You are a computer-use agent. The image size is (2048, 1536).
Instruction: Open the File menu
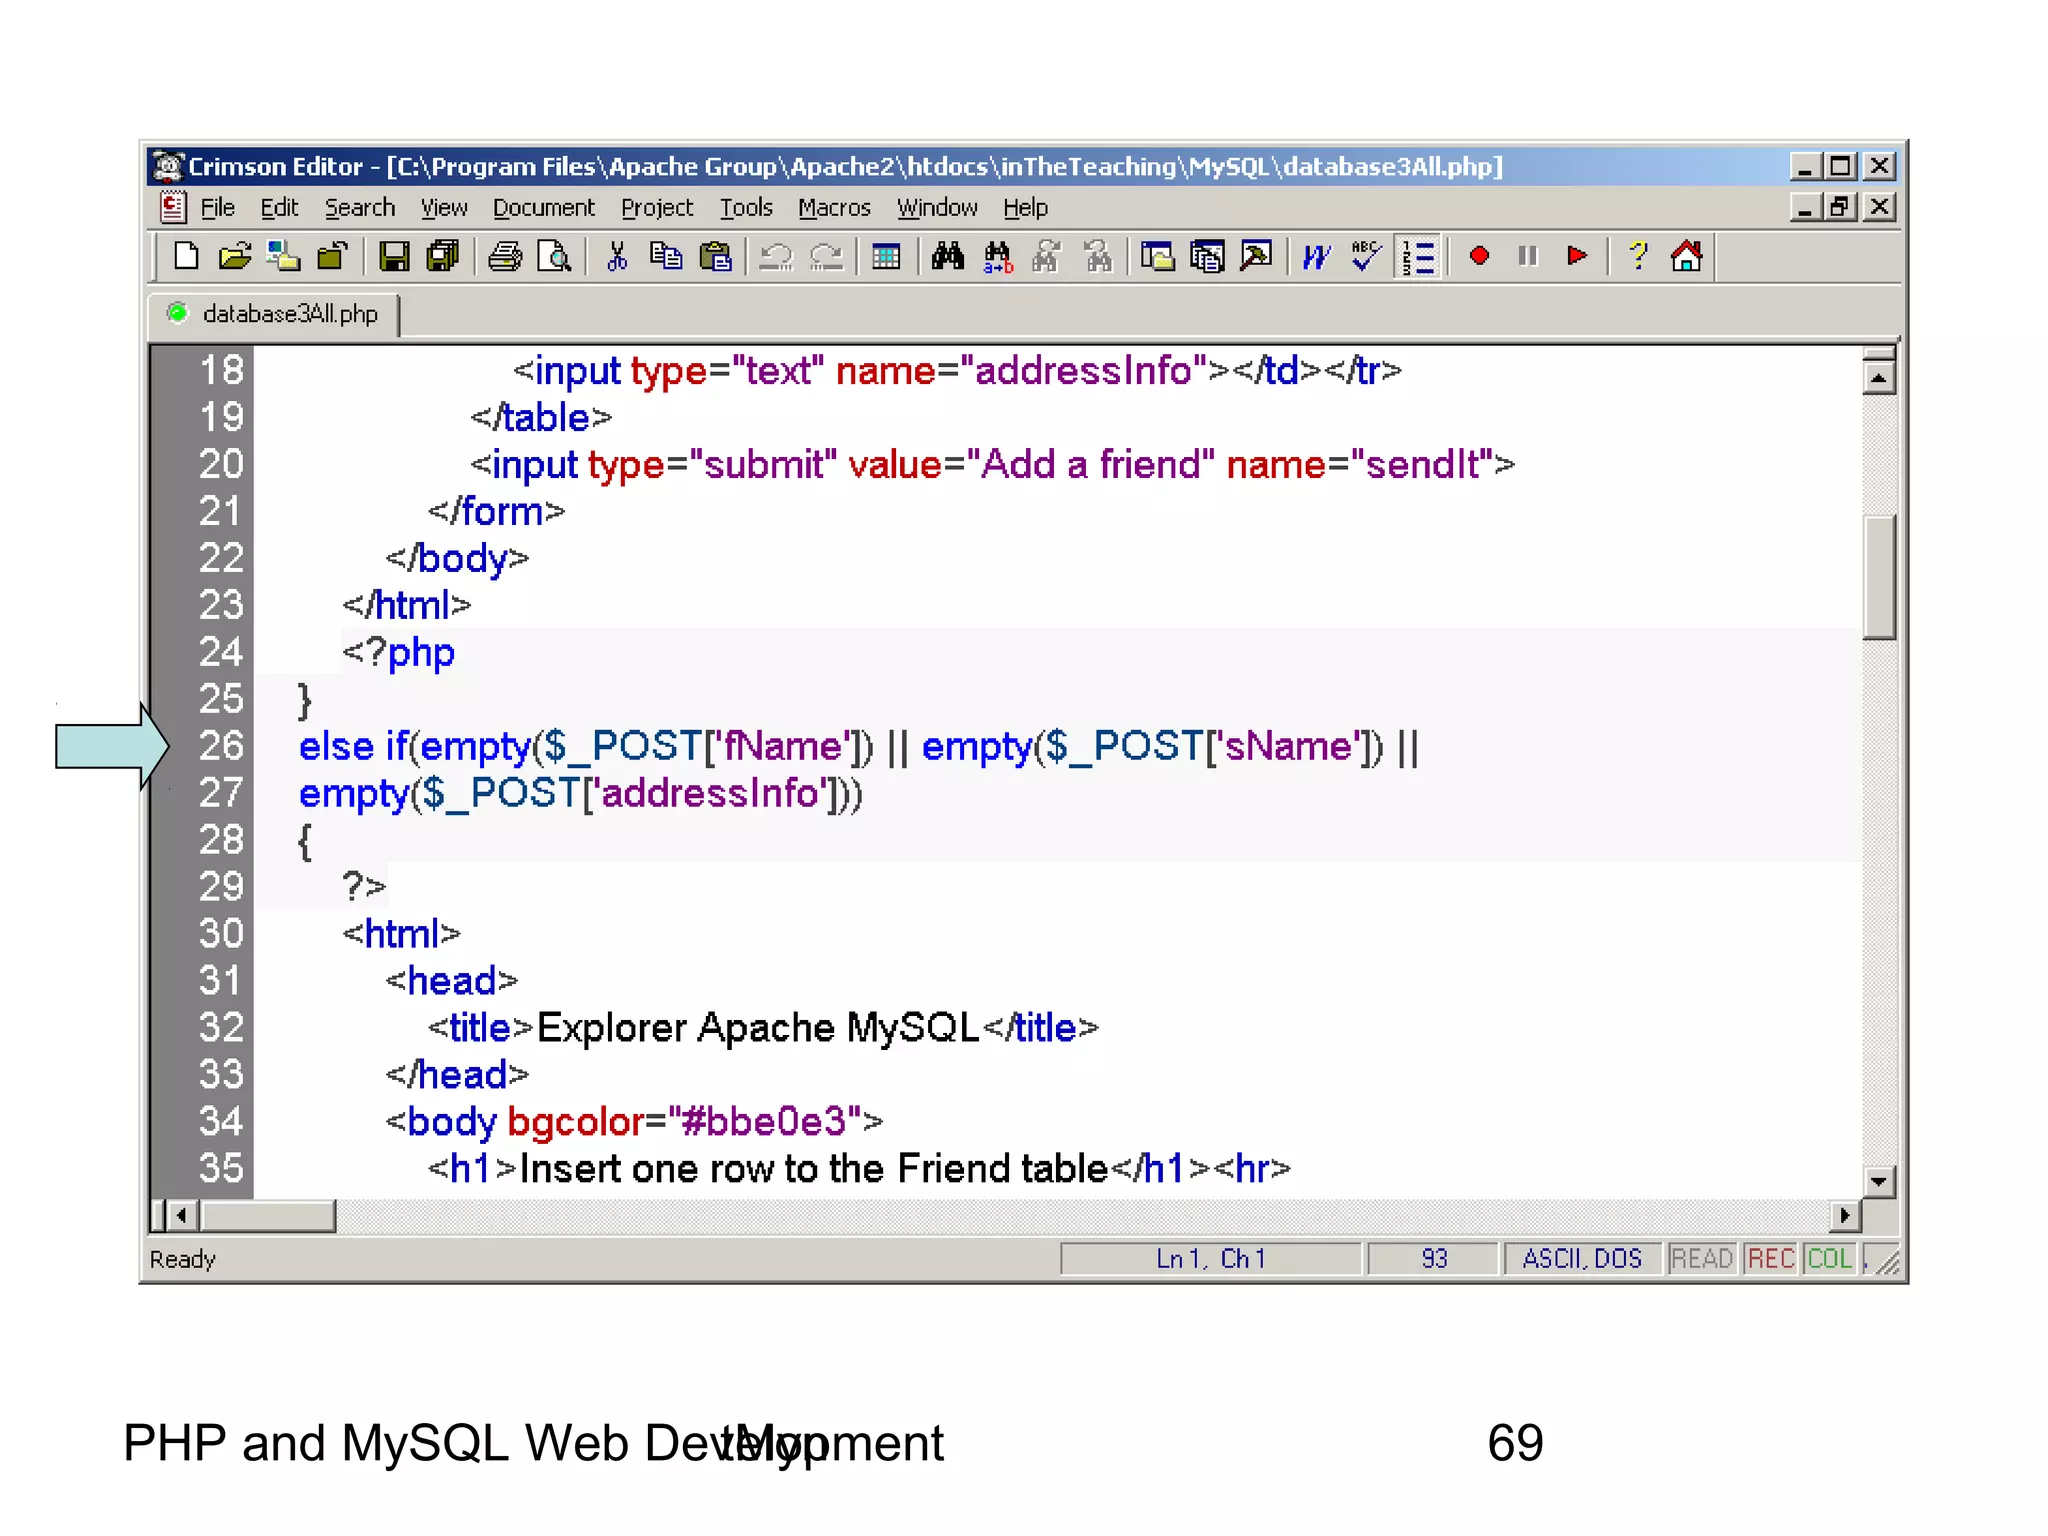217,208
